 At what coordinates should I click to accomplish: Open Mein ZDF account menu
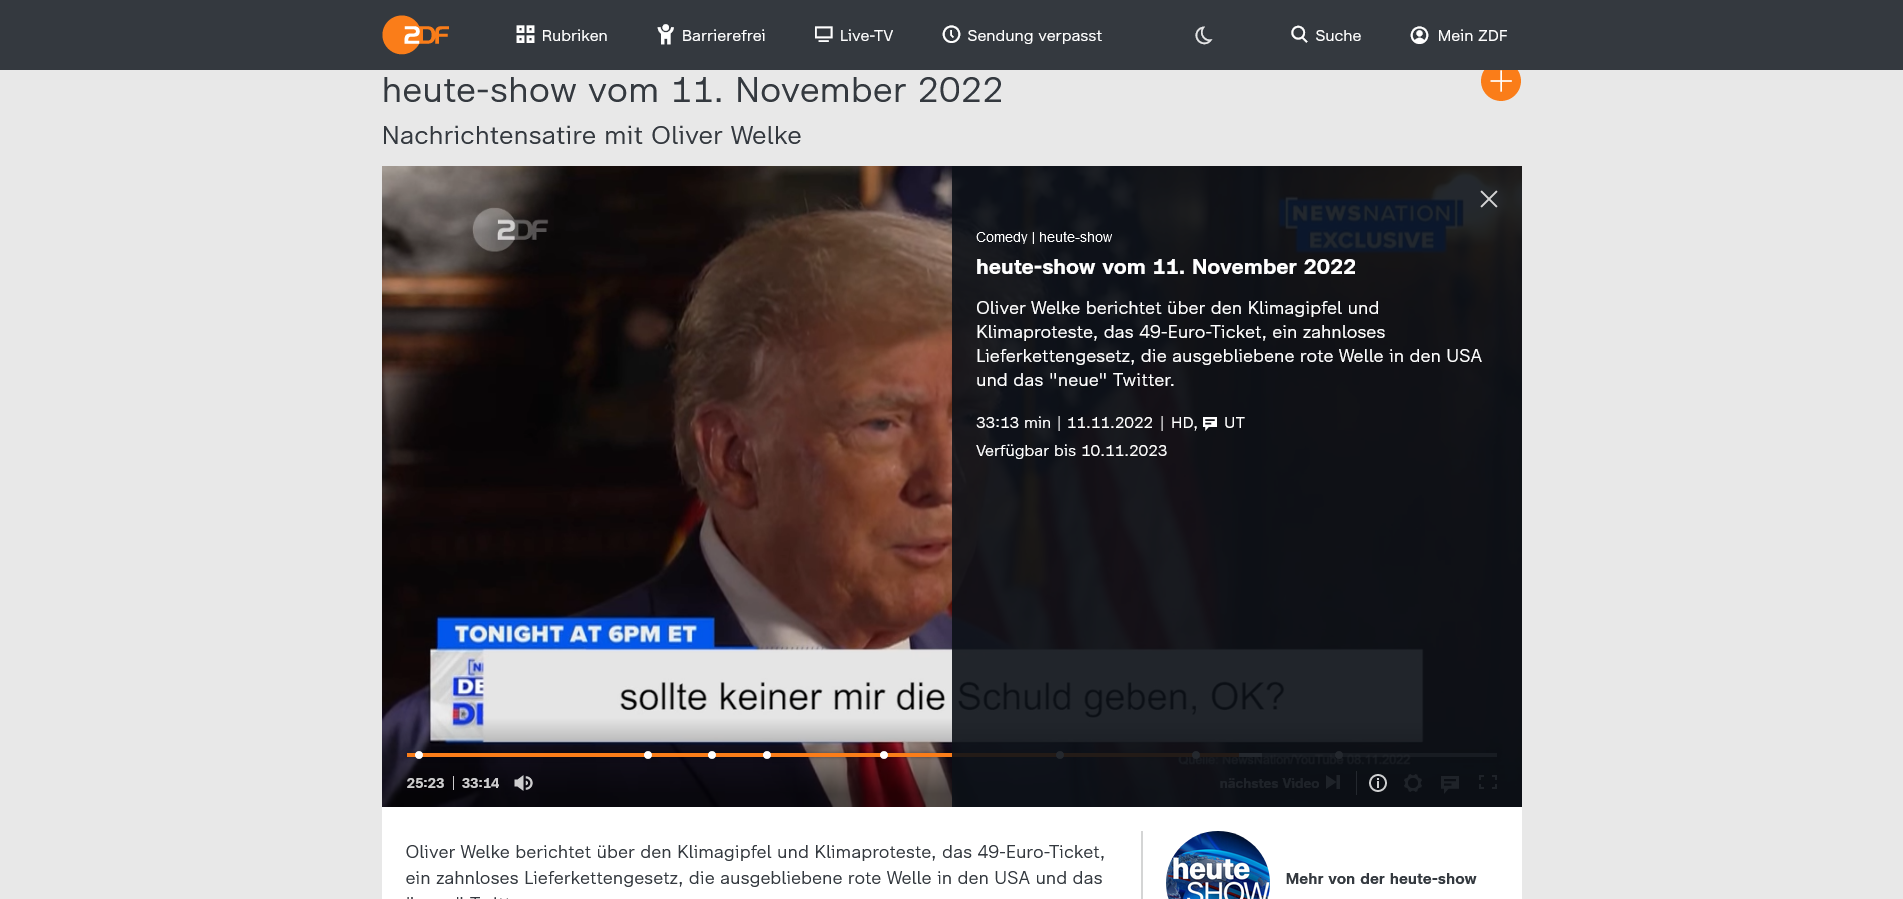[x=1458, y=35]
